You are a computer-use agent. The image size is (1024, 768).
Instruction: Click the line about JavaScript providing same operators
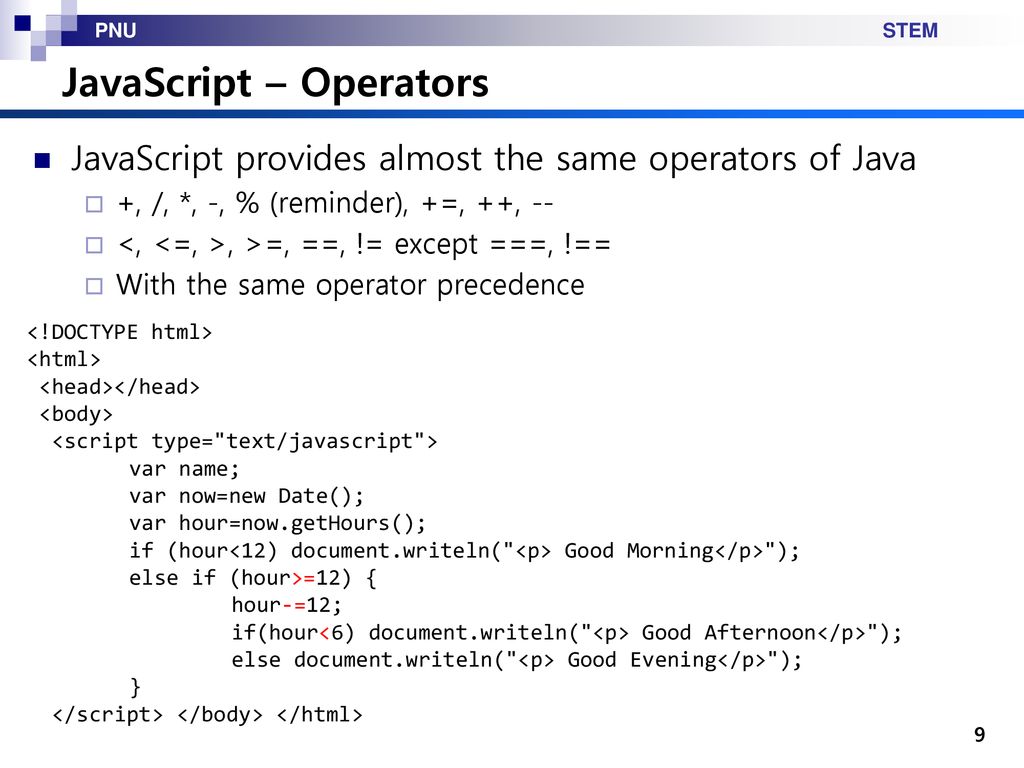pos(494,159)
